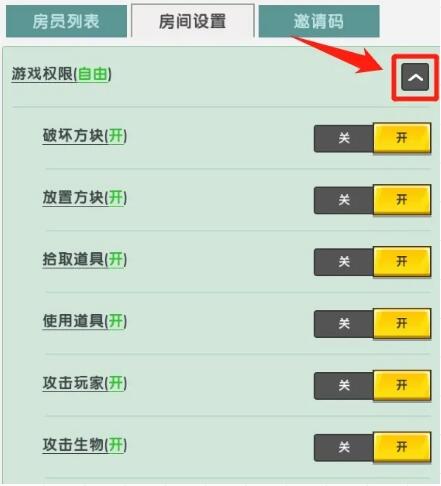Image resolution: width=441 pixels, height=486 pixels.
Task: Turn on 攻击生物 using 开
Action: pyautogui.click(x=402, y=447)
